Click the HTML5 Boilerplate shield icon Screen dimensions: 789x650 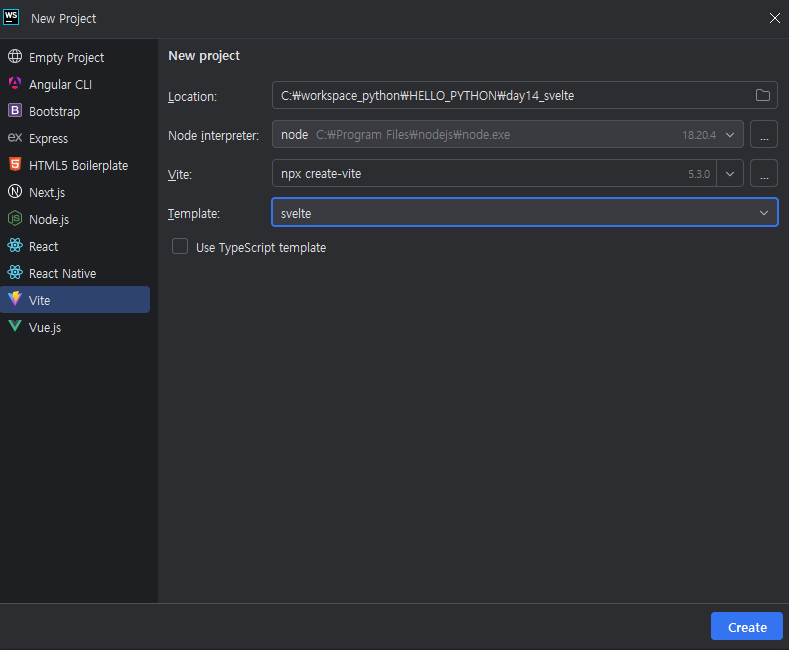point(15,164)
